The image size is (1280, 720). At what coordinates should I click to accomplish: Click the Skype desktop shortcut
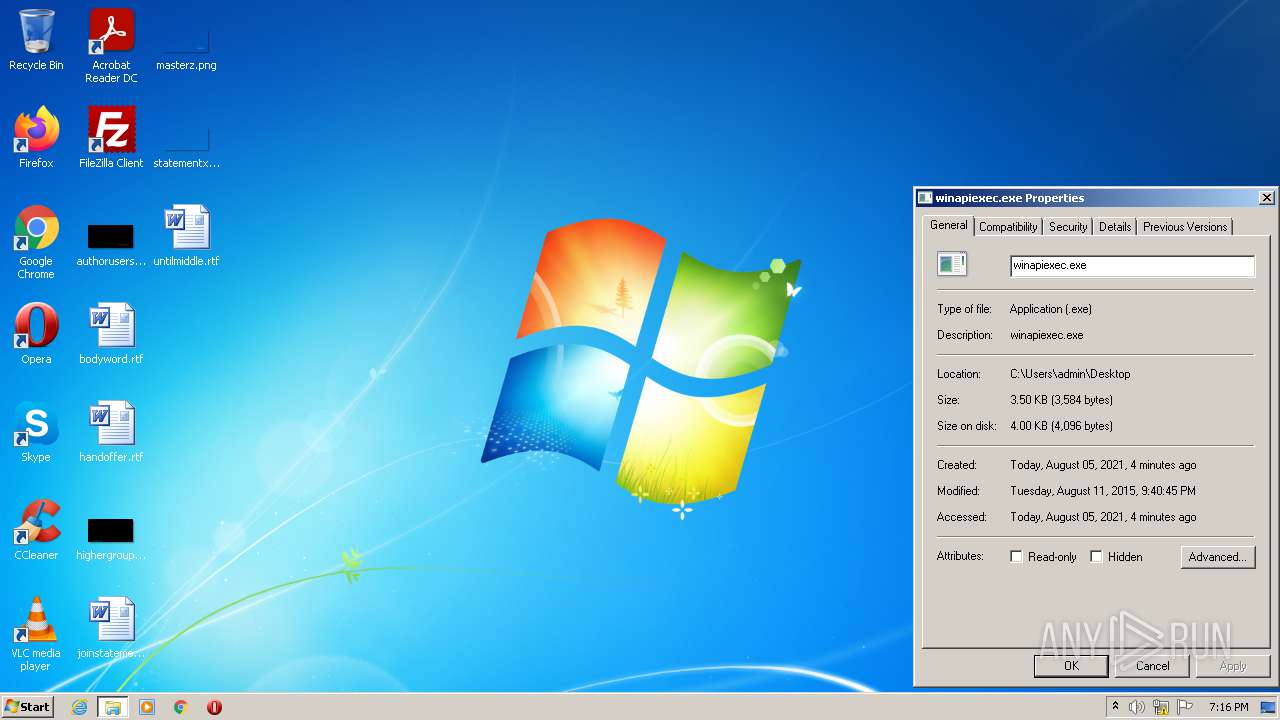[x=36, y=431]
